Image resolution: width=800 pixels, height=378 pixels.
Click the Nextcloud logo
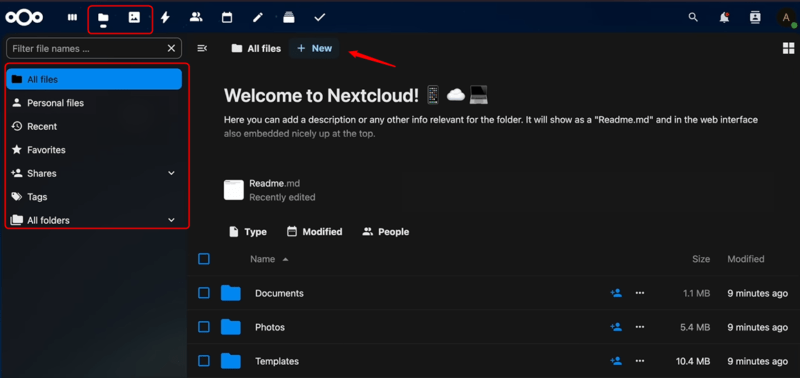[24, 17]
